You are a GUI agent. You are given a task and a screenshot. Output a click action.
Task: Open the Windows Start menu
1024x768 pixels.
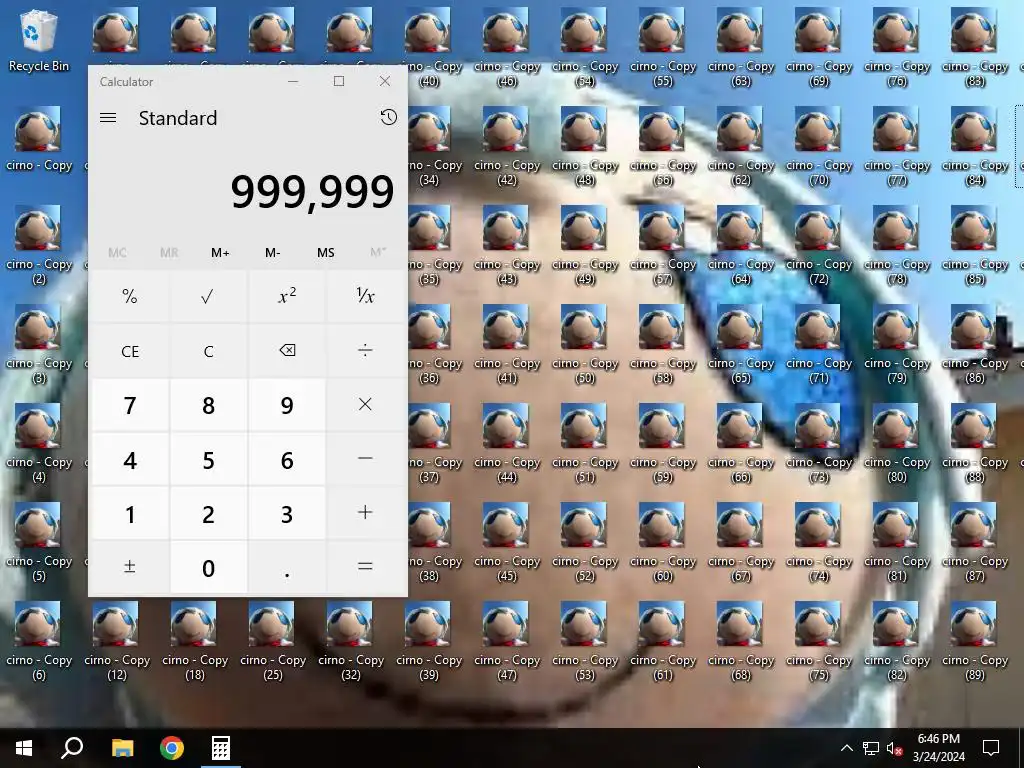click(24, 748)
